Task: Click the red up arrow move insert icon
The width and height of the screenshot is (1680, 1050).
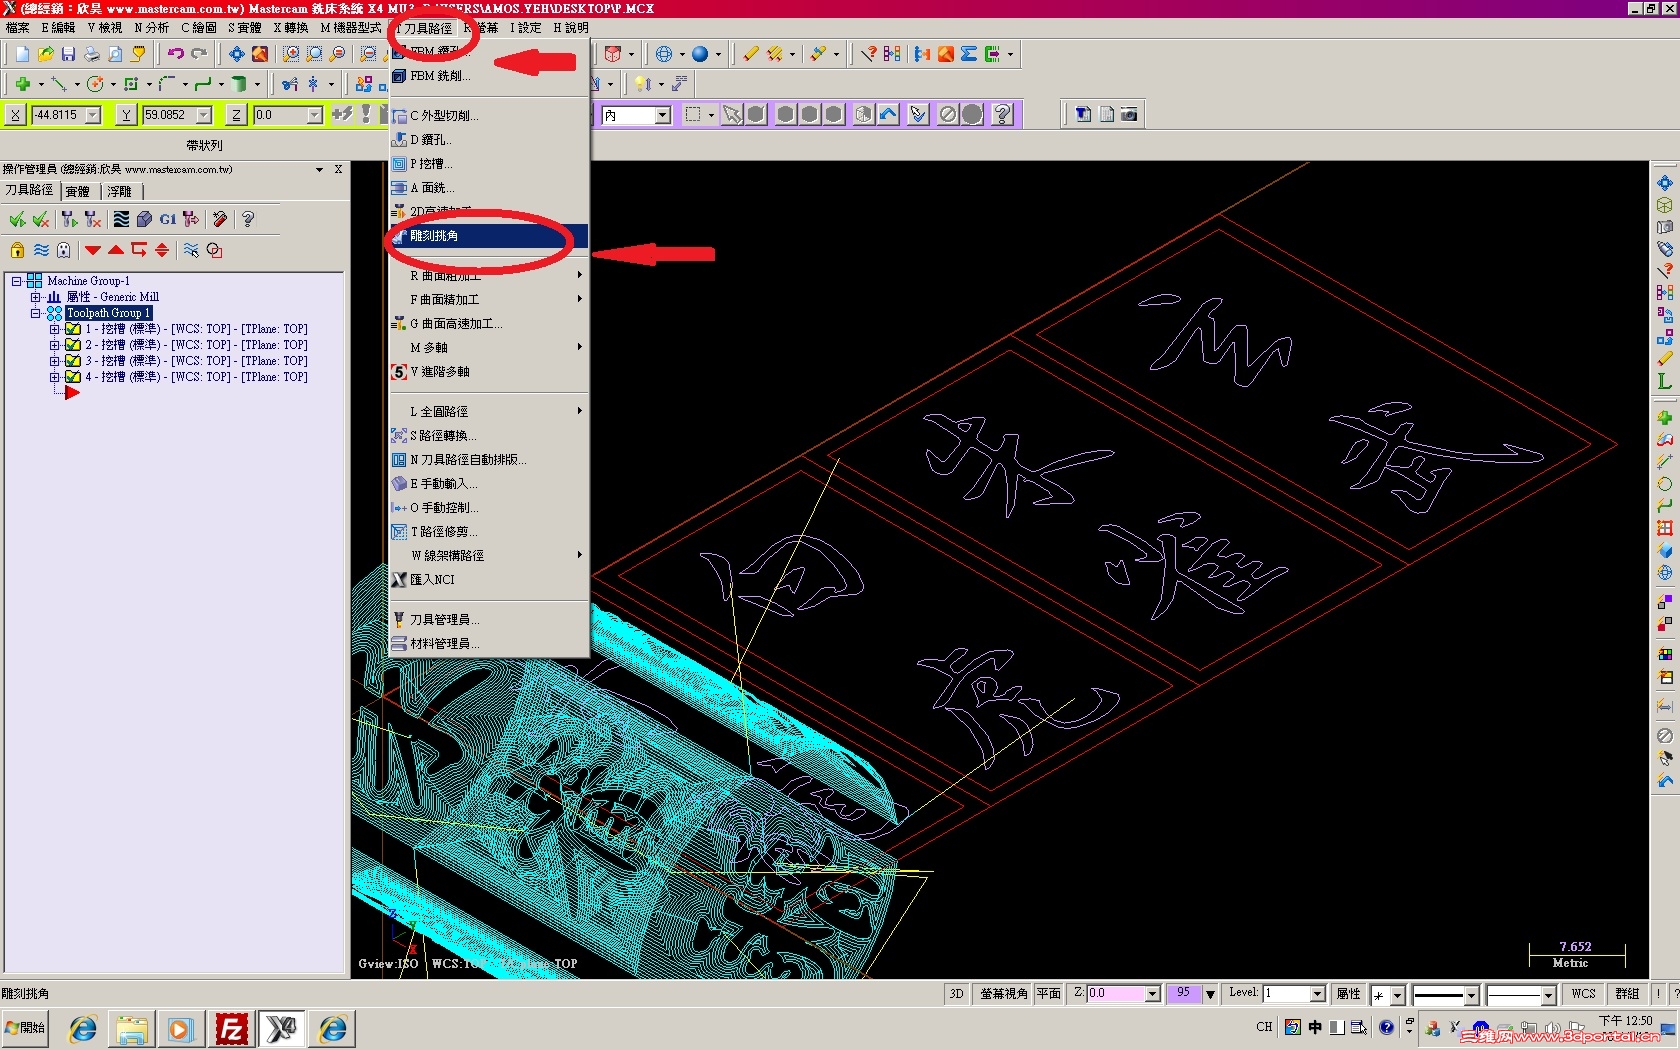Action: [116, 250]
